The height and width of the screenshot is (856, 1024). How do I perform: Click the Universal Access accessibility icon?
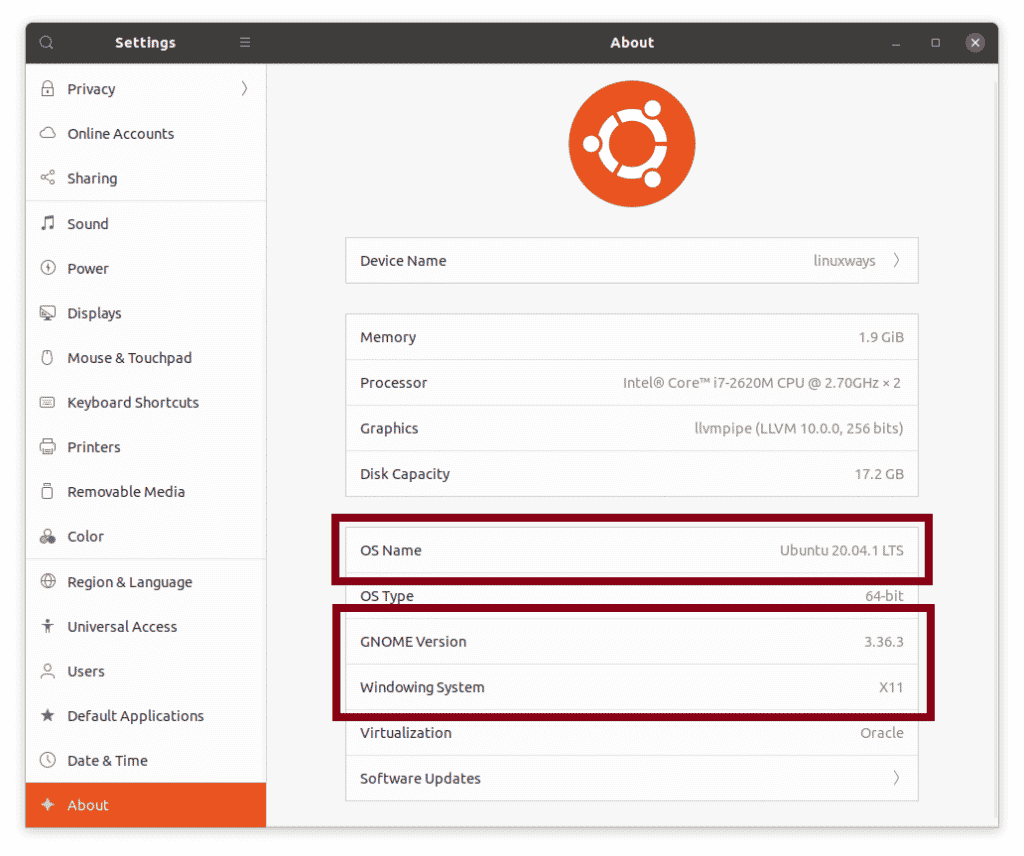pyautogui.click(x=48, y=626)
